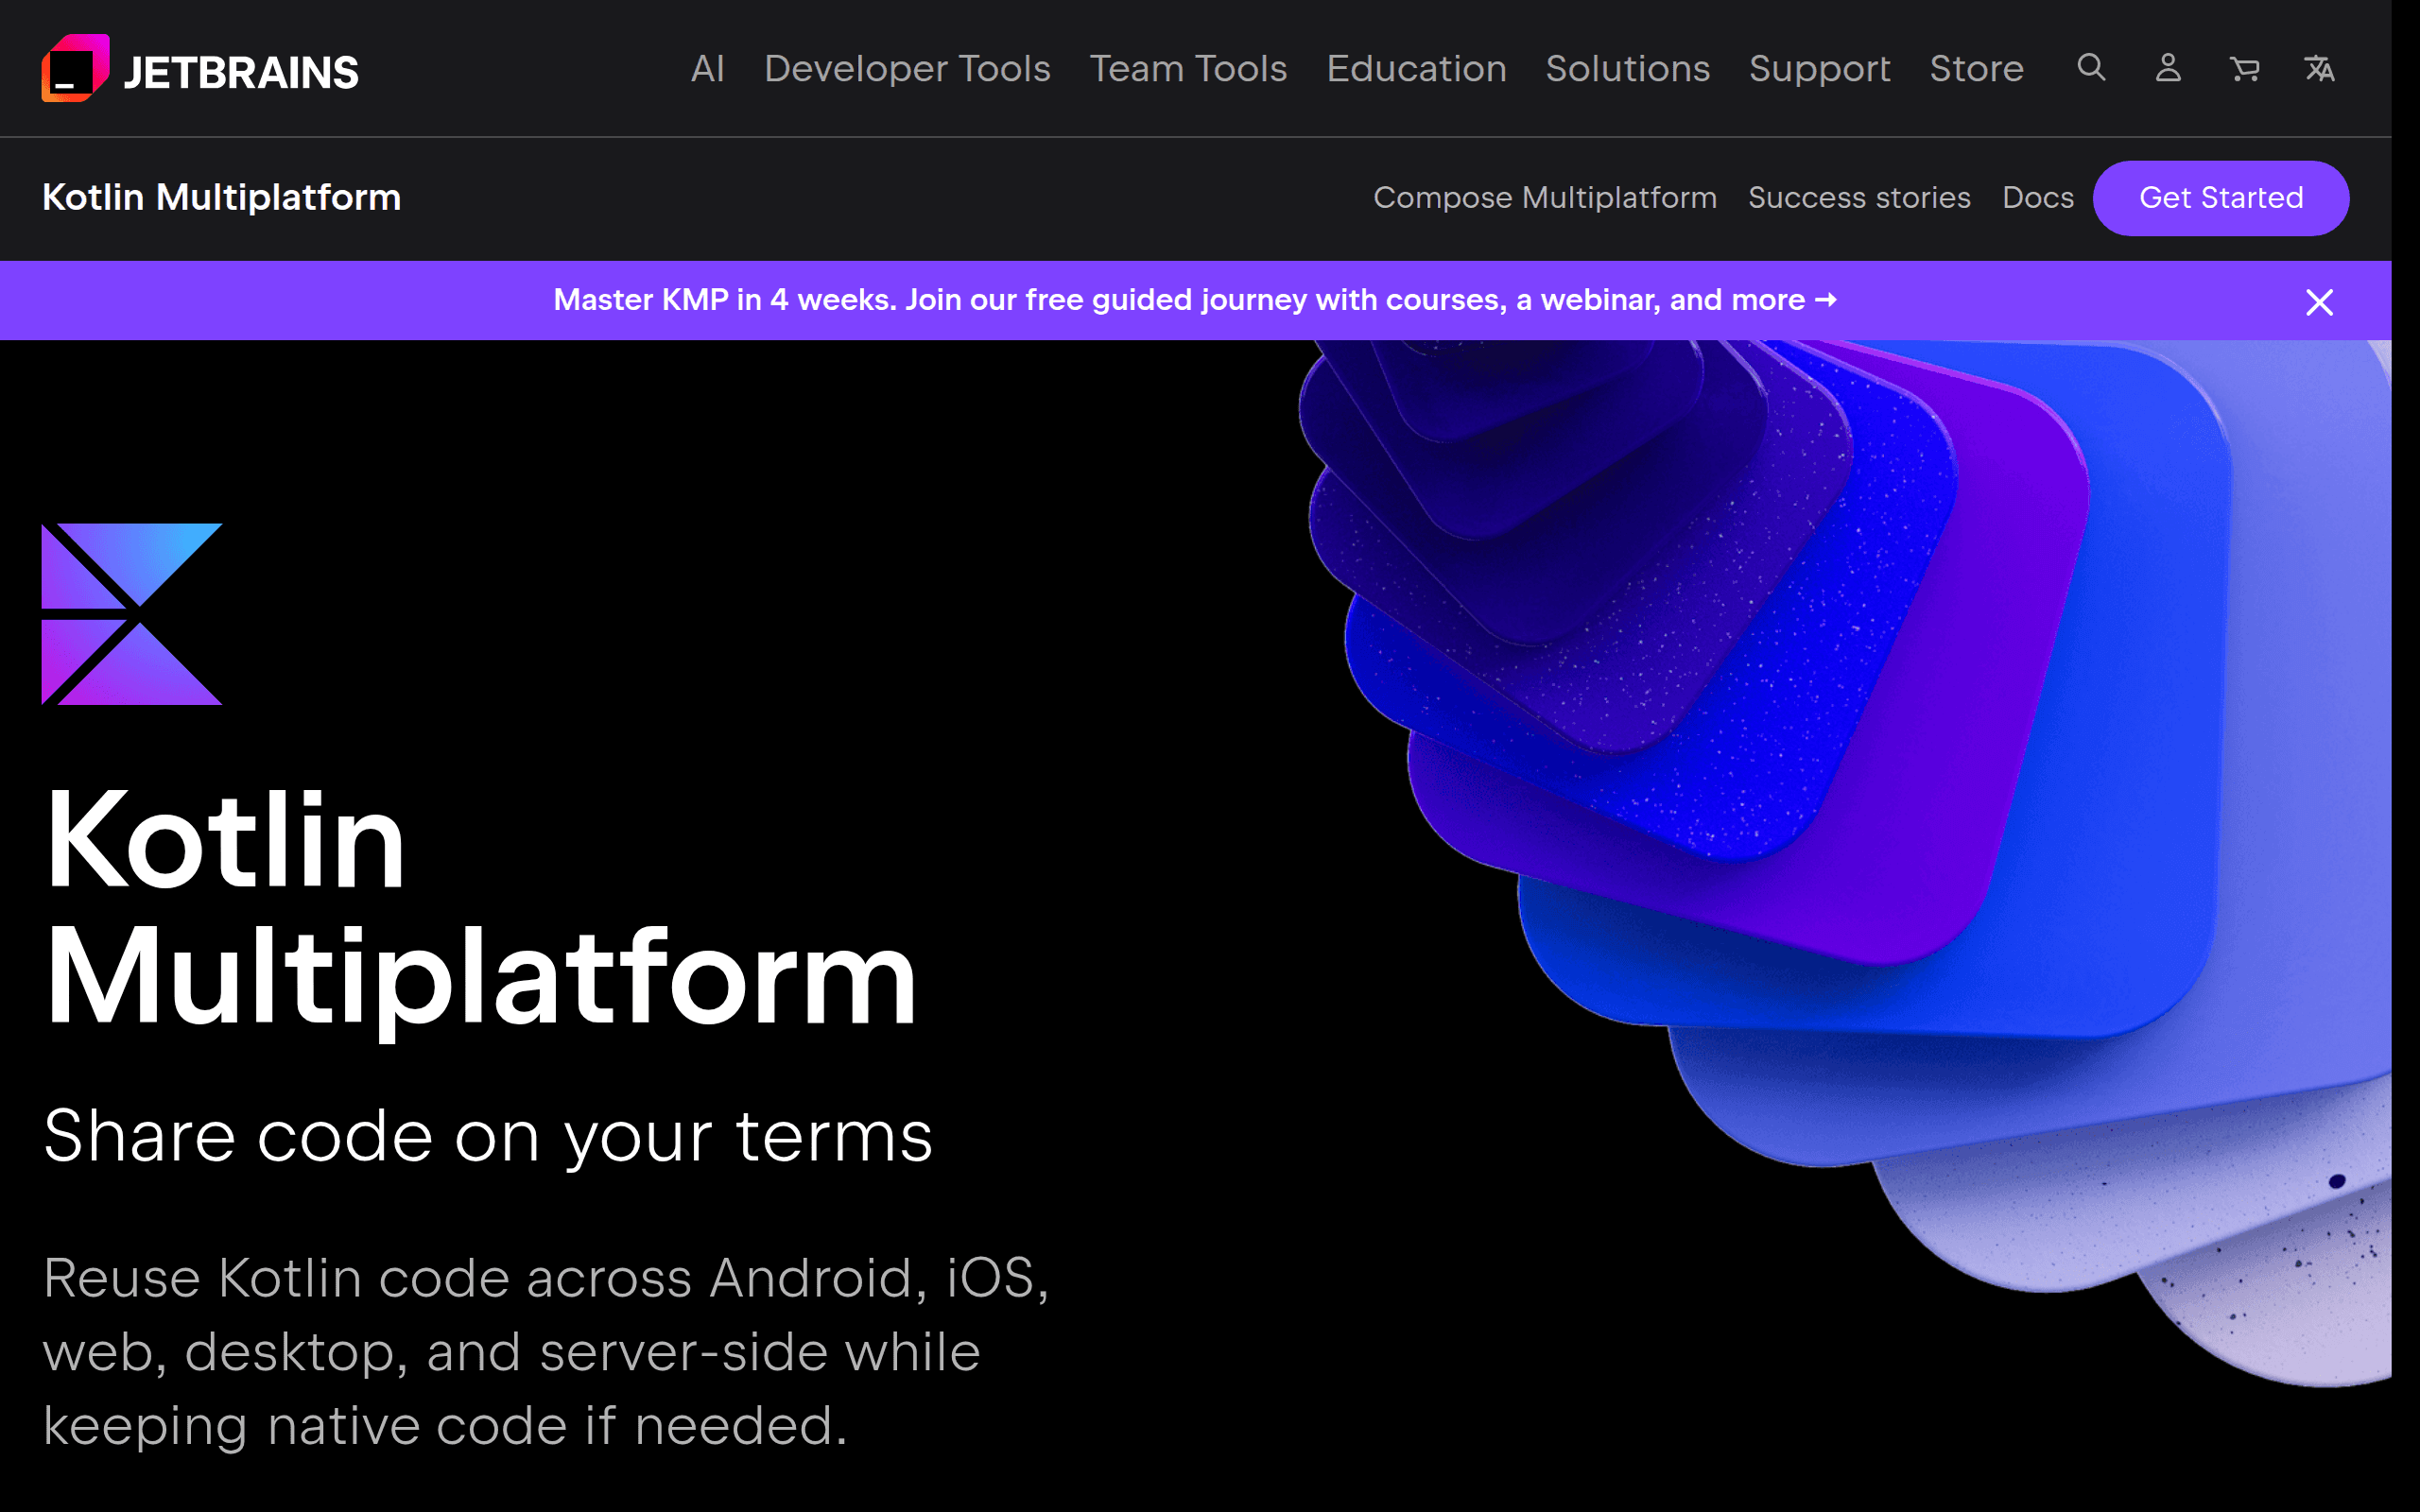The height and width of the screenshot is (1512, 2420).
Task: Click the user account profile icon
Action: (2166, 68)
